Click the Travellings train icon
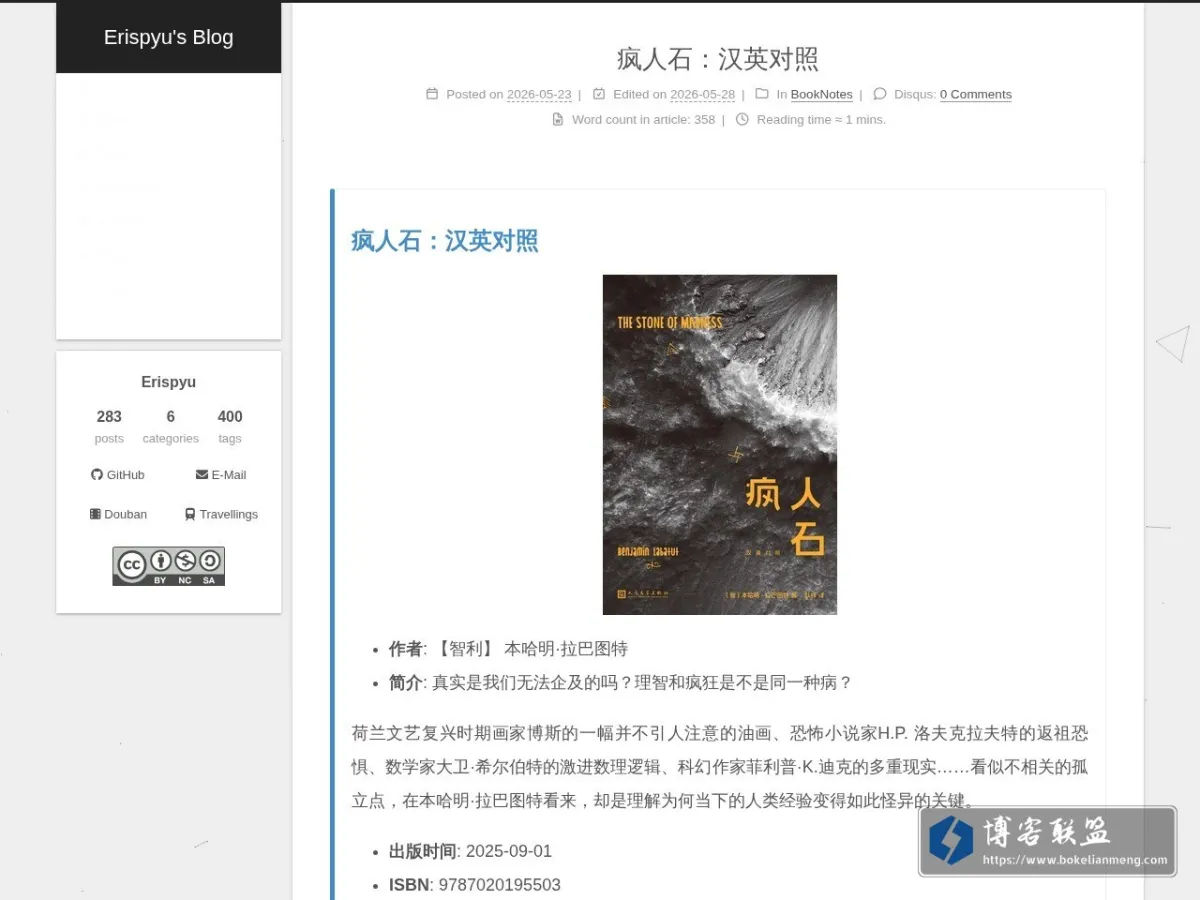 190,514
